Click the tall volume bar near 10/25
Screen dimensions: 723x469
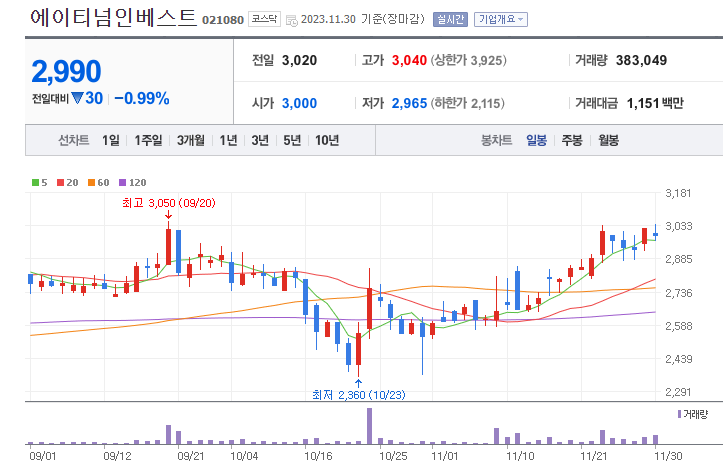369,426
